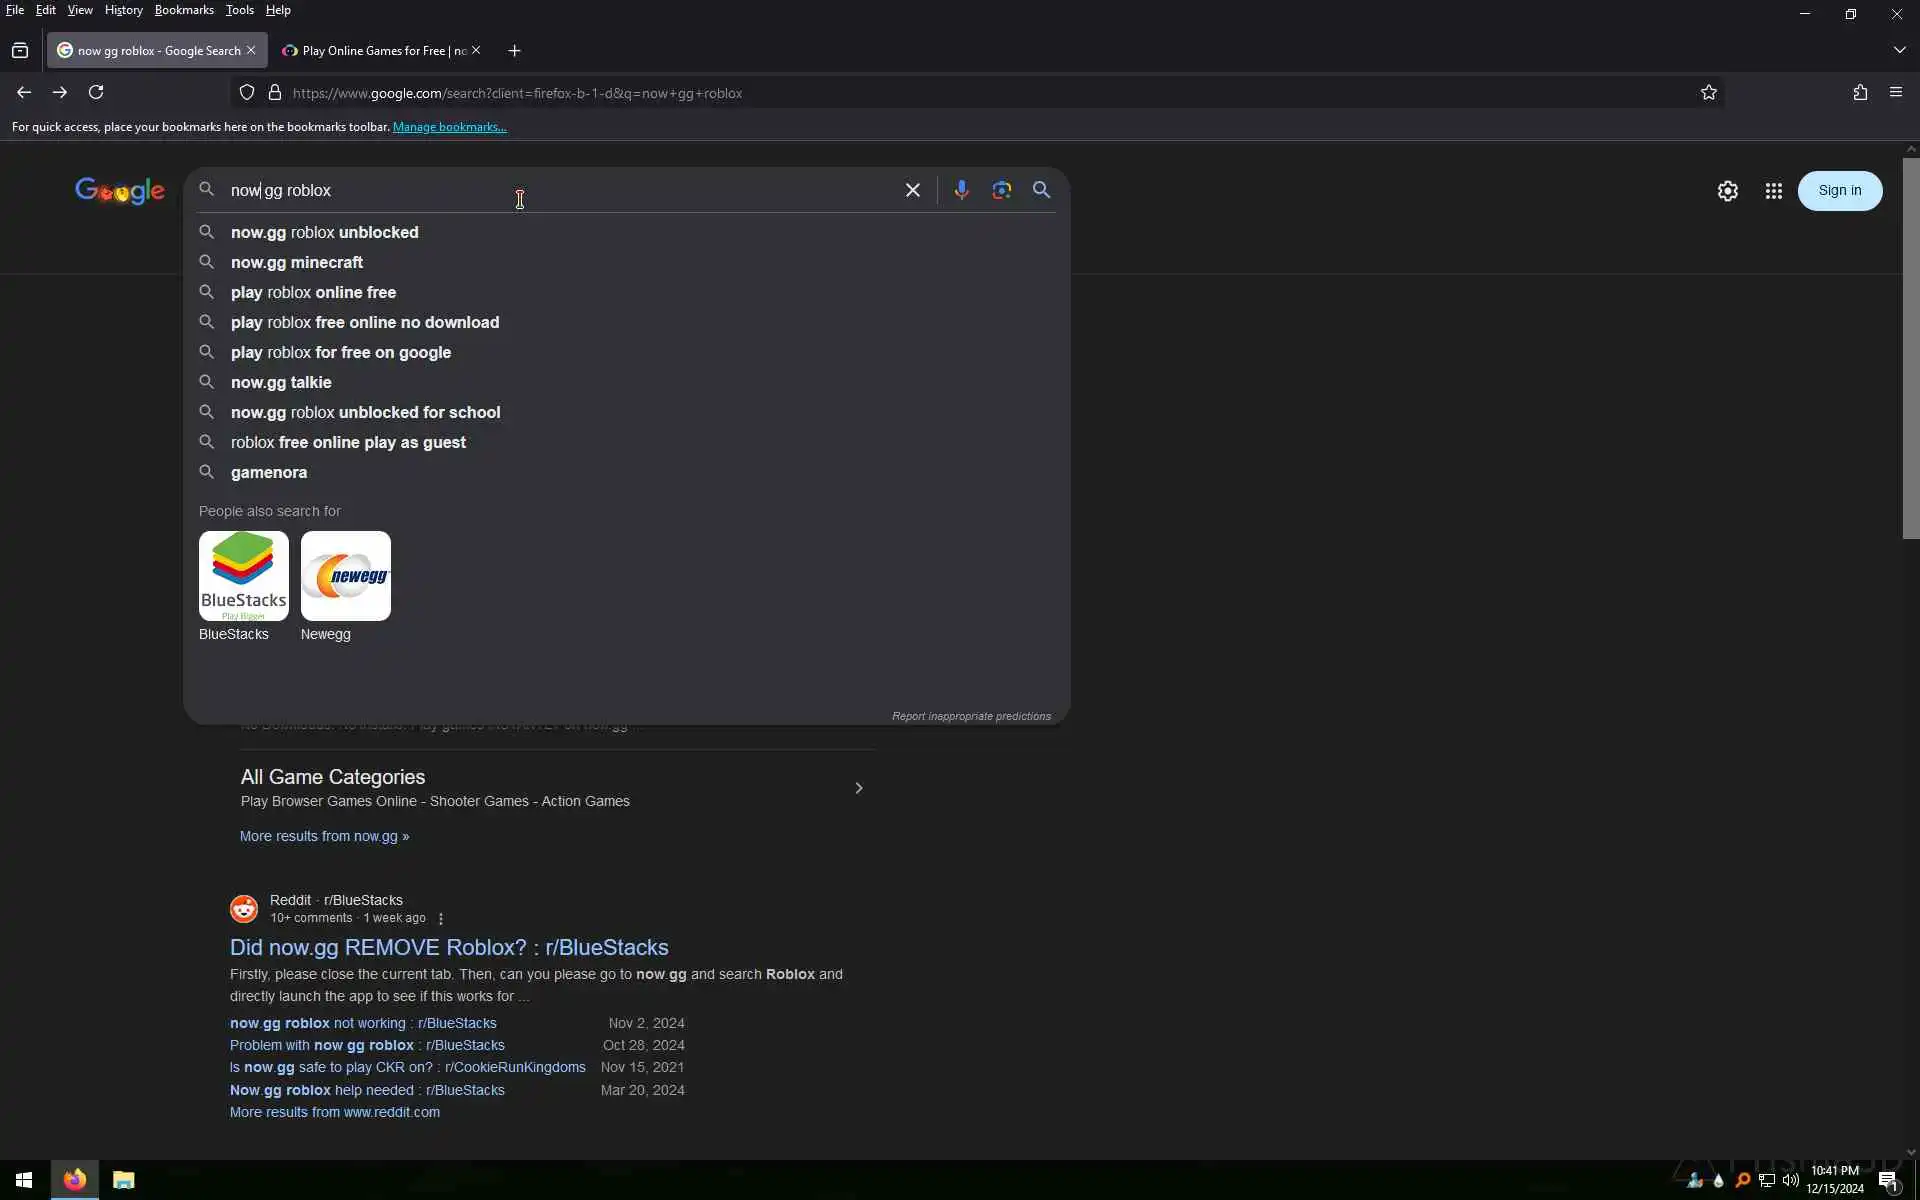Click the Sign in button

point(1839,191)
